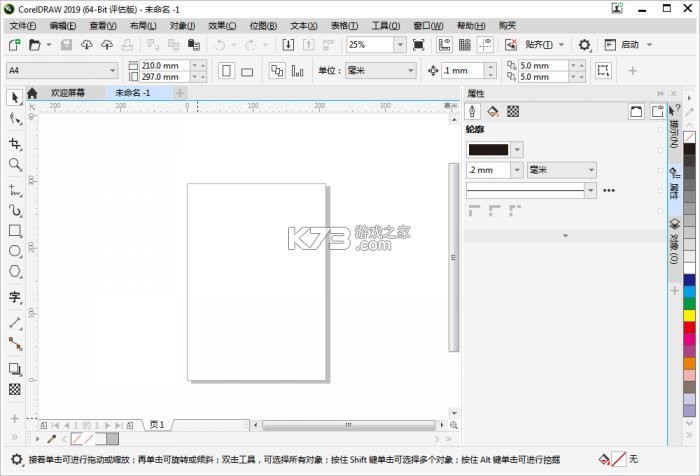Screen dimensions: 700x476
Task: Open the outline color dropdown
Action: point(517,150)
